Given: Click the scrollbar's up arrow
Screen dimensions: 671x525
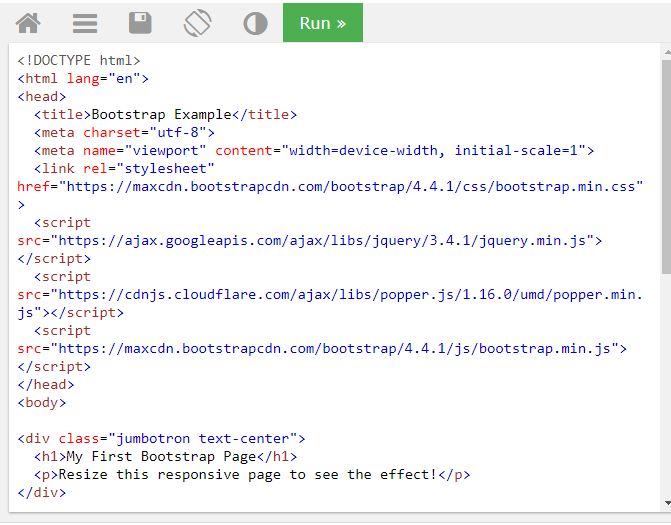Looking at the screenshot, I should pos(665,51).
